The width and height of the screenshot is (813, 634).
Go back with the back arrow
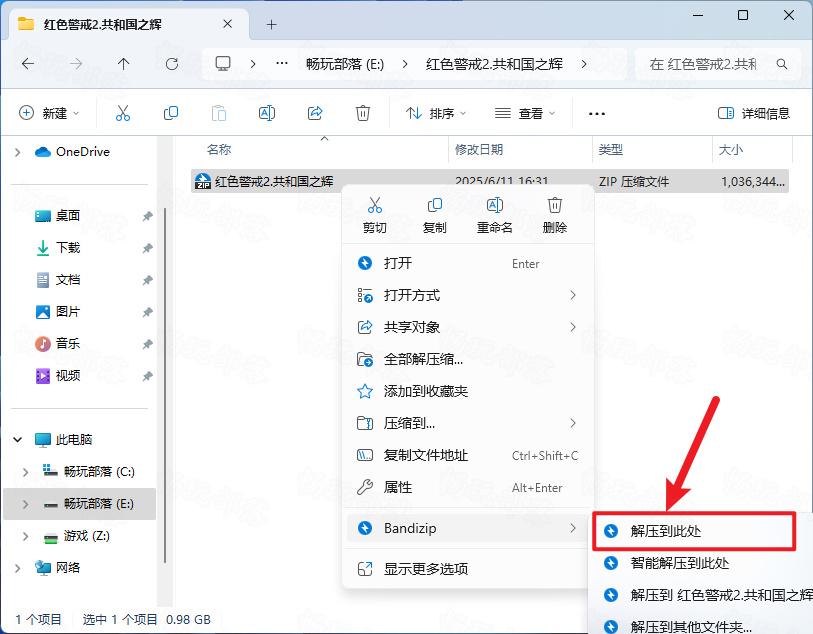tap(28, 64)
